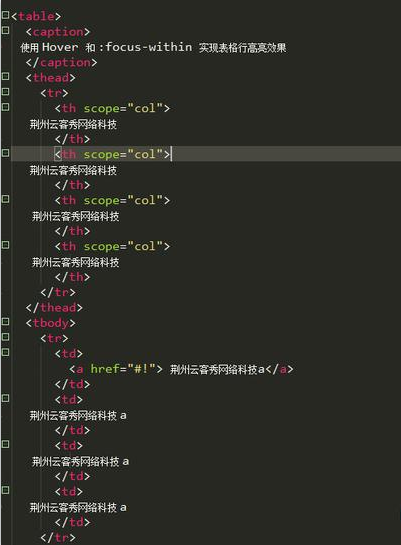Fold the third td block in tbody
Screen dimensions: 401x545
tap(5, 444)
